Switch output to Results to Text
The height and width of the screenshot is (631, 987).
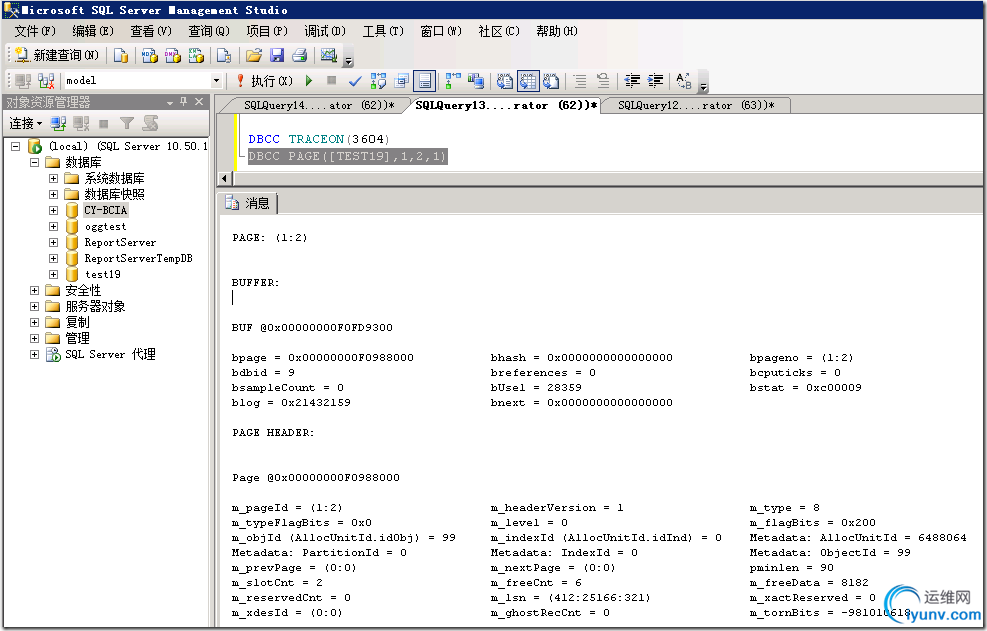504,81
